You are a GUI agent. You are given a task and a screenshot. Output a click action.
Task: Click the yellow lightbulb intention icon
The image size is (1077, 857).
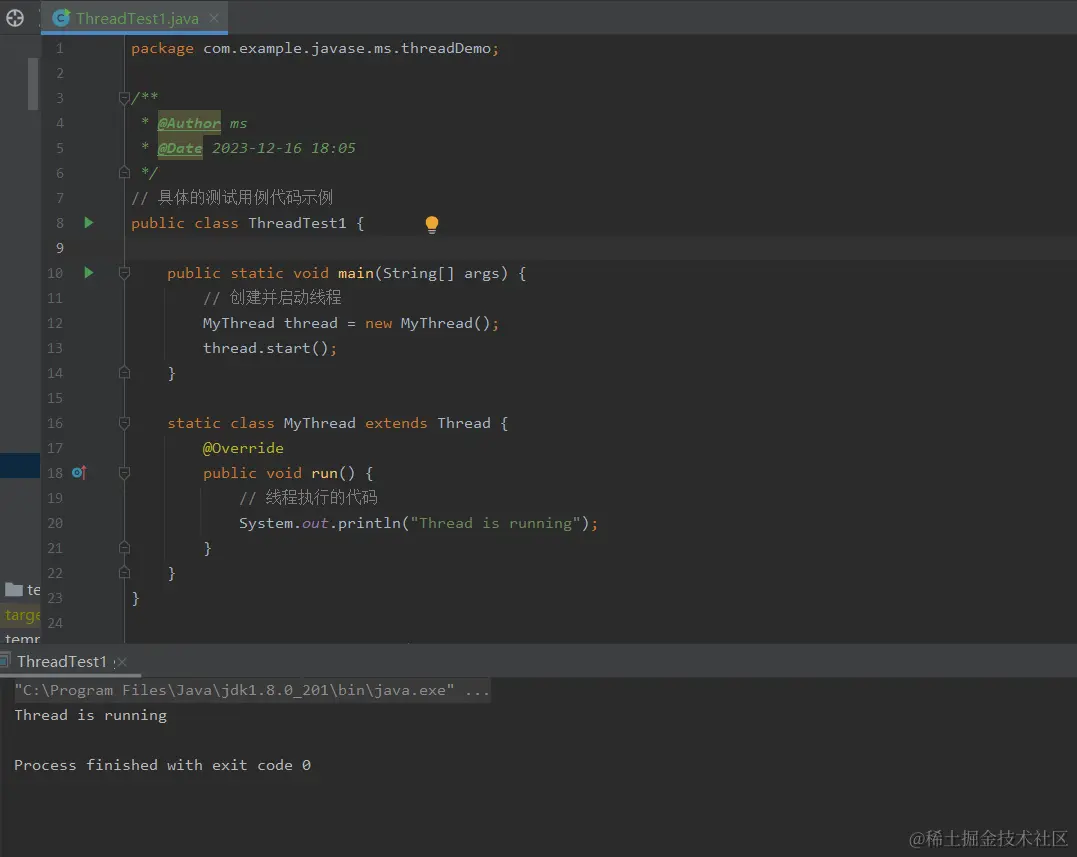(431, 225)
